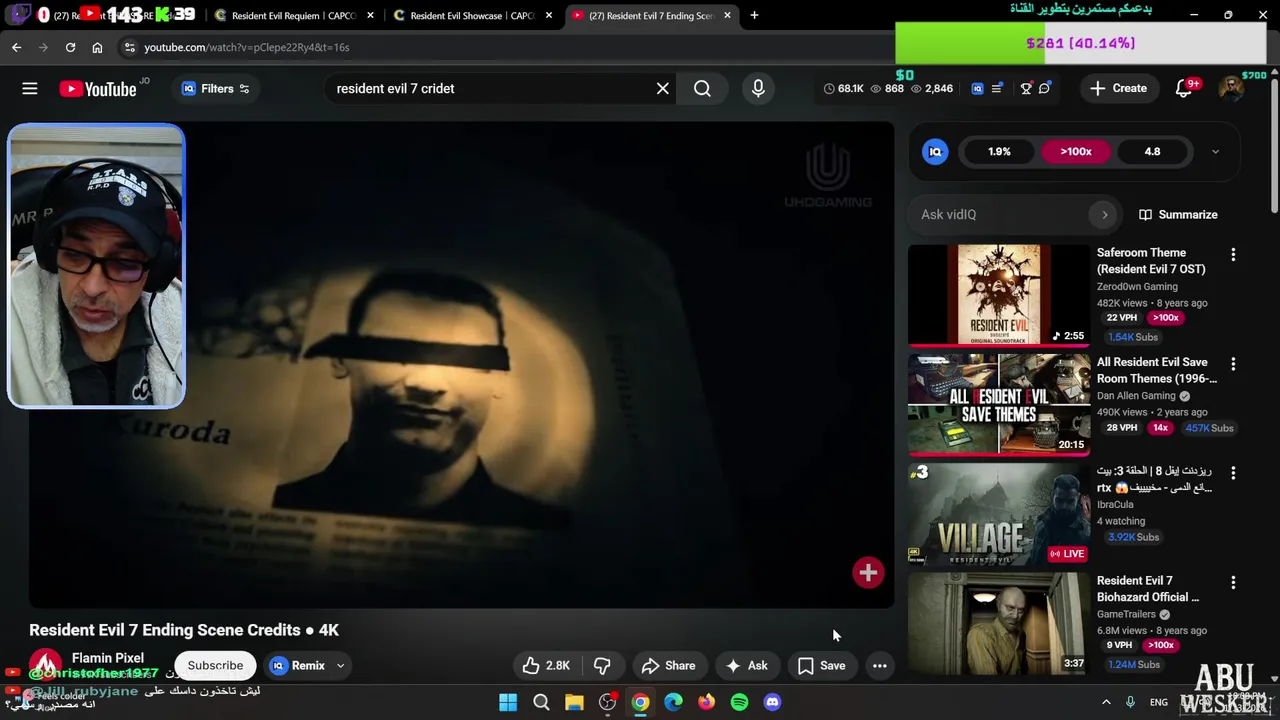Switch to Resident Evil Showcase CAPCOM tab

(474, 16)
